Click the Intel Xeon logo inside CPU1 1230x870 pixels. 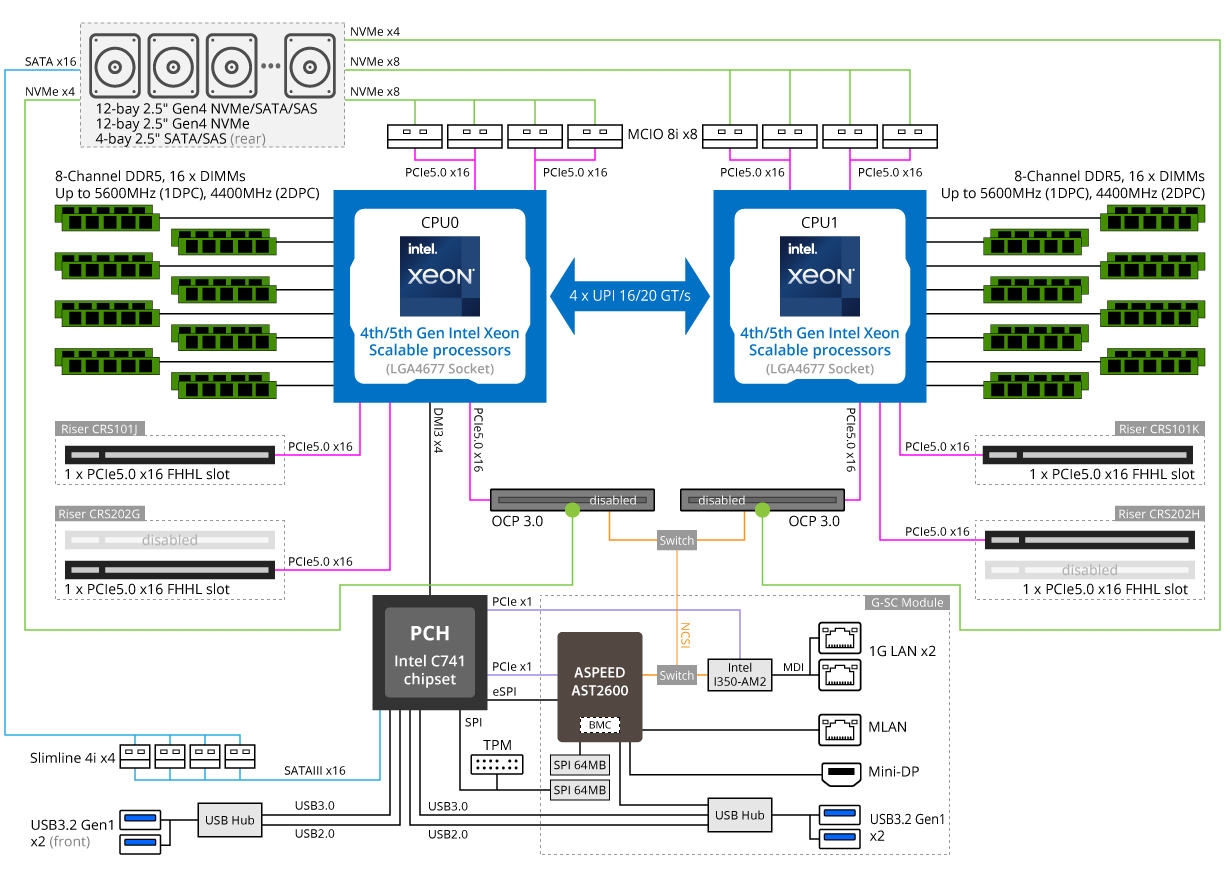[x=820, y=277]
